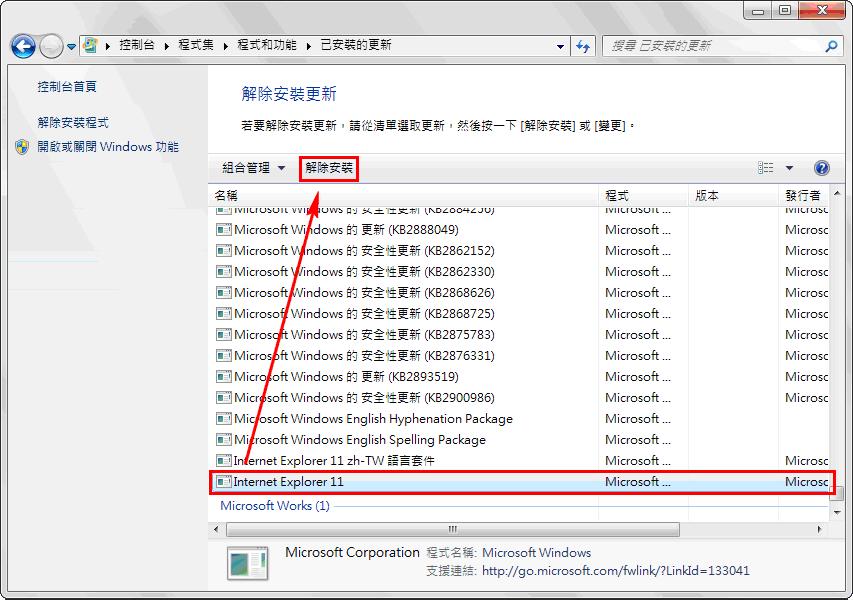Click the icon of Internet Explorer 11 row
Viewport: 853px width, 600px height.
[x=224, y=482]
